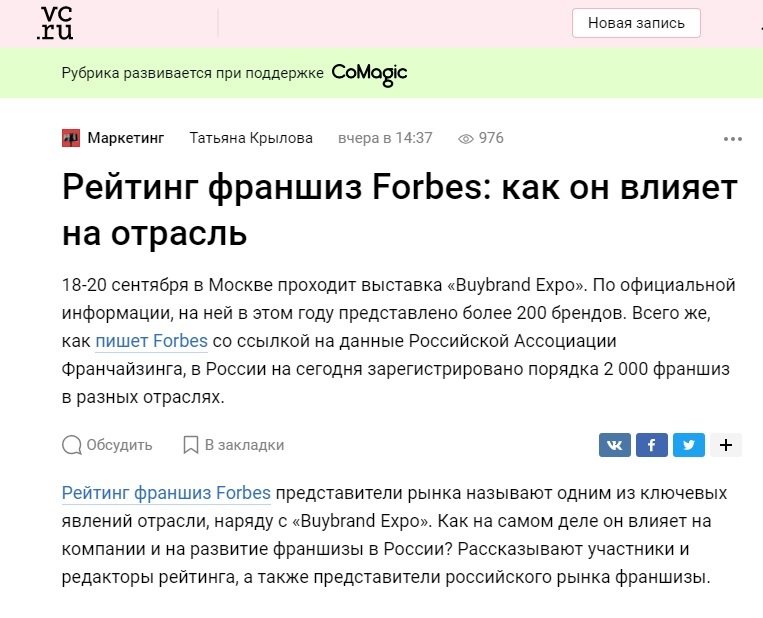
Task: Click the eye views counter icon
Action: pos(466,139)
